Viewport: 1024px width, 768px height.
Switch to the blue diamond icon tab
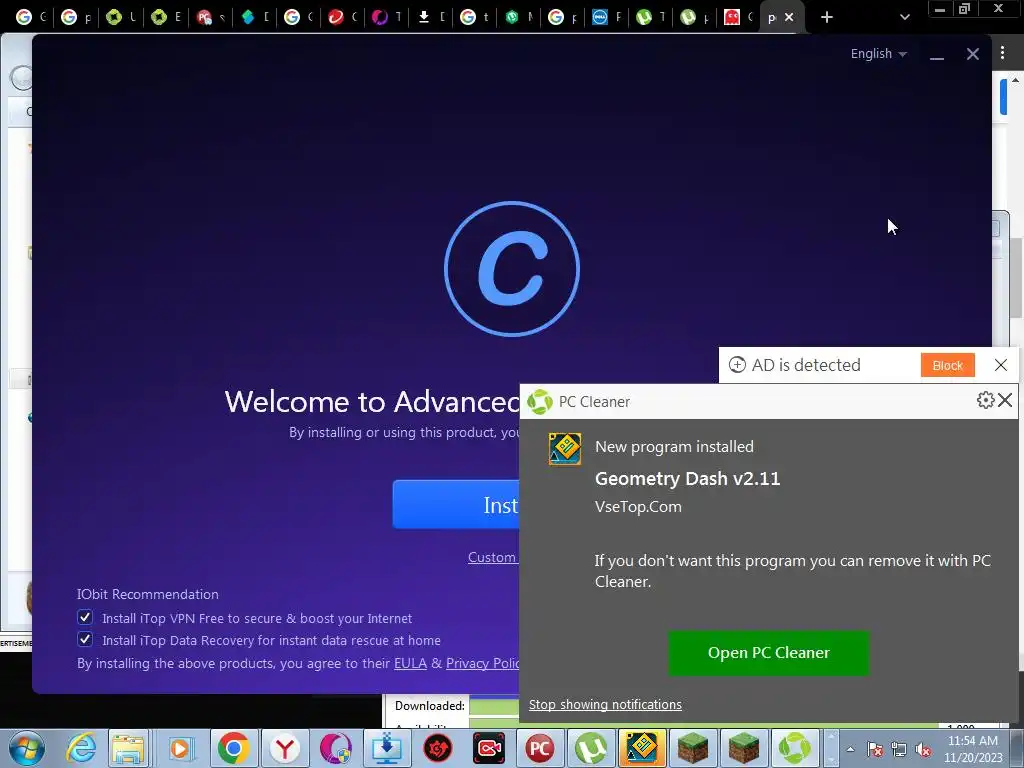click(254, 18)
